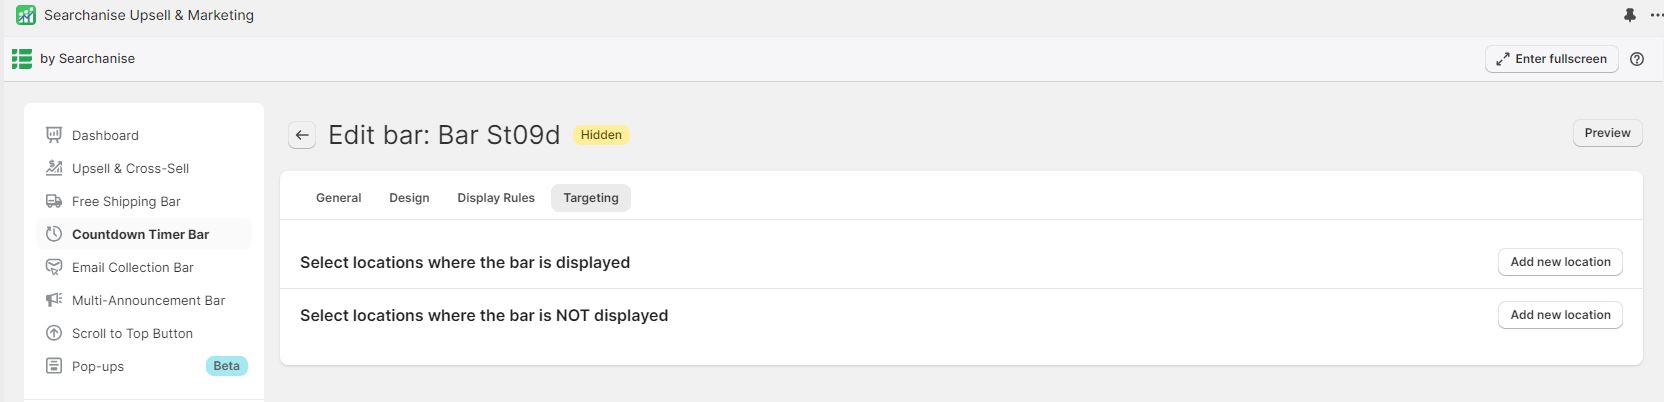Click the Free Shipping Bar truck icon

(x=54, y=201)
